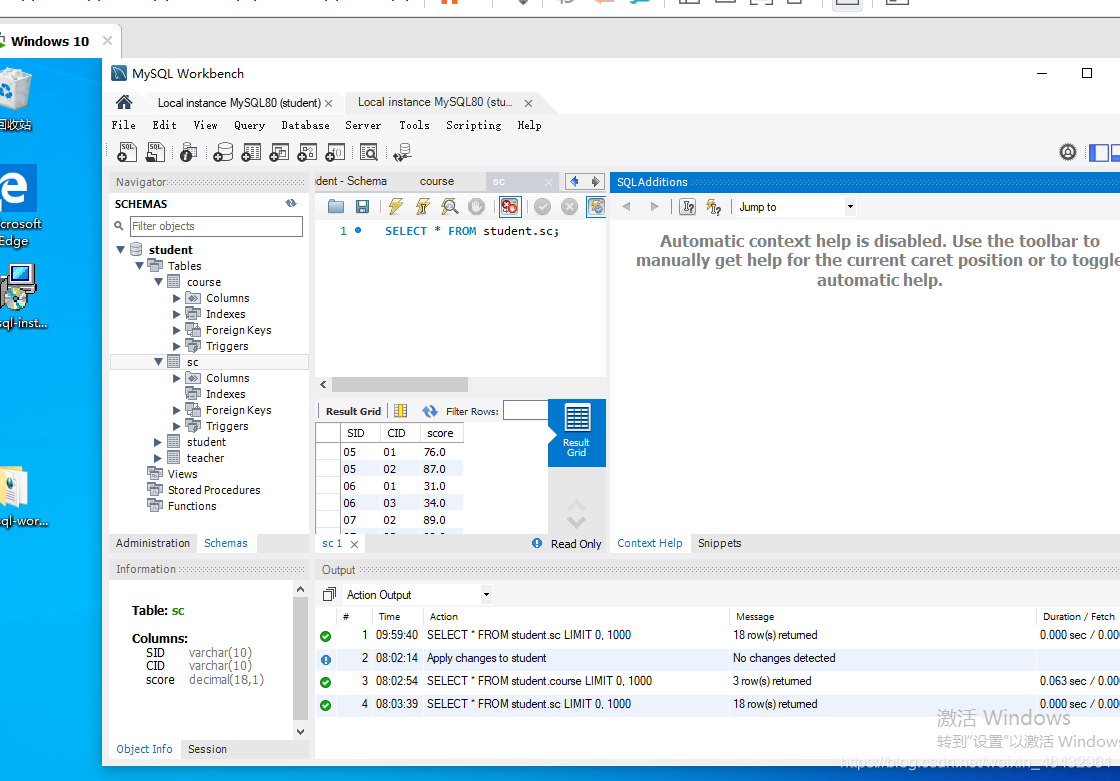Rollback the transaction X icon

click(x=569, y=207)
